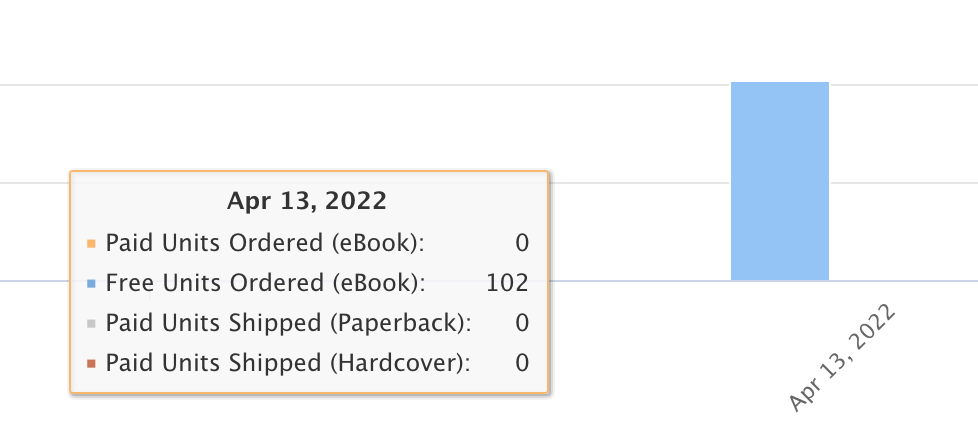Click the blue Free Units bar
The image size is (978, 426).
780,181
